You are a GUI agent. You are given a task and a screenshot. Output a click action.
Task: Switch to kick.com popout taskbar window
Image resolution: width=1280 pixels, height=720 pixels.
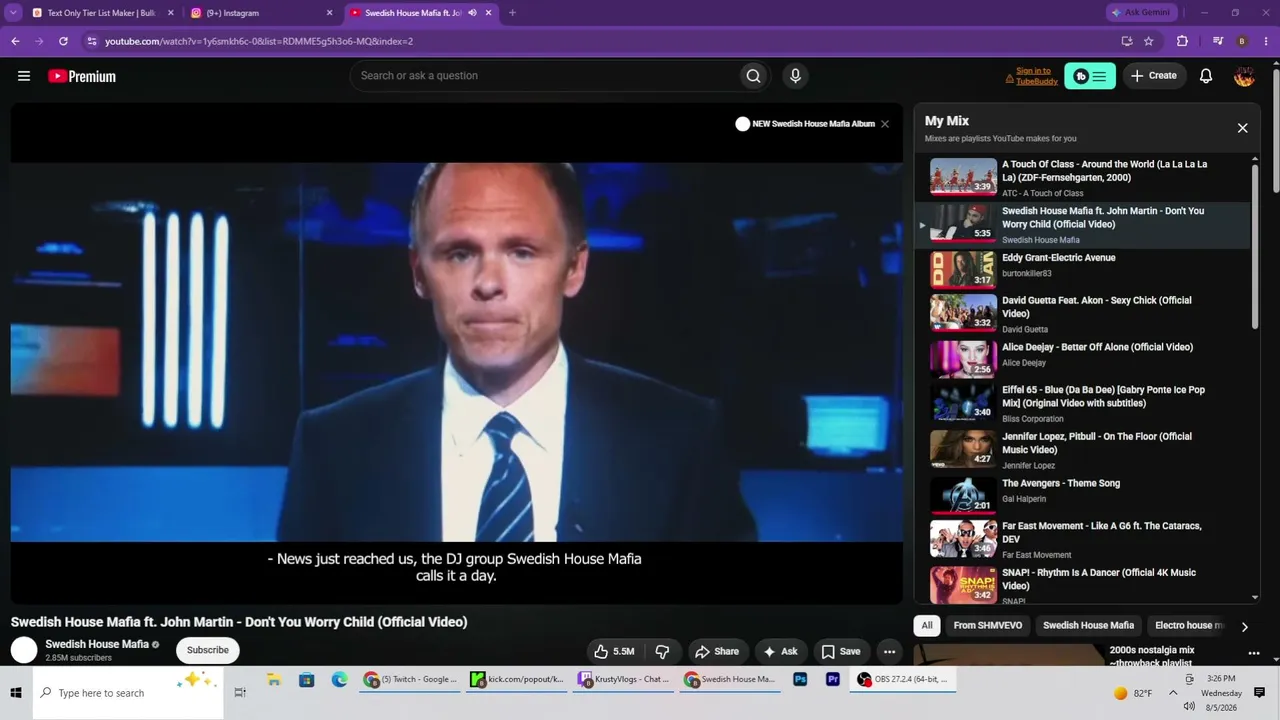tap(519, 680)
